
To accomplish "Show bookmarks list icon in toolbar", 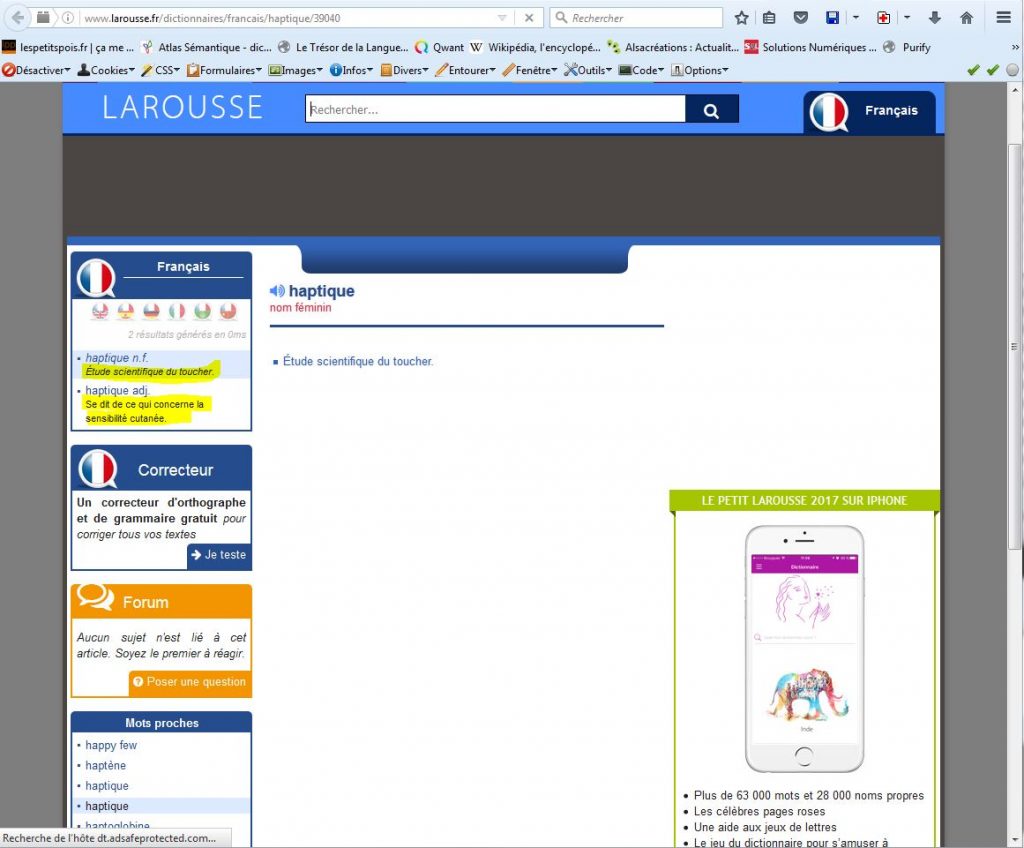I will [769, 18].
